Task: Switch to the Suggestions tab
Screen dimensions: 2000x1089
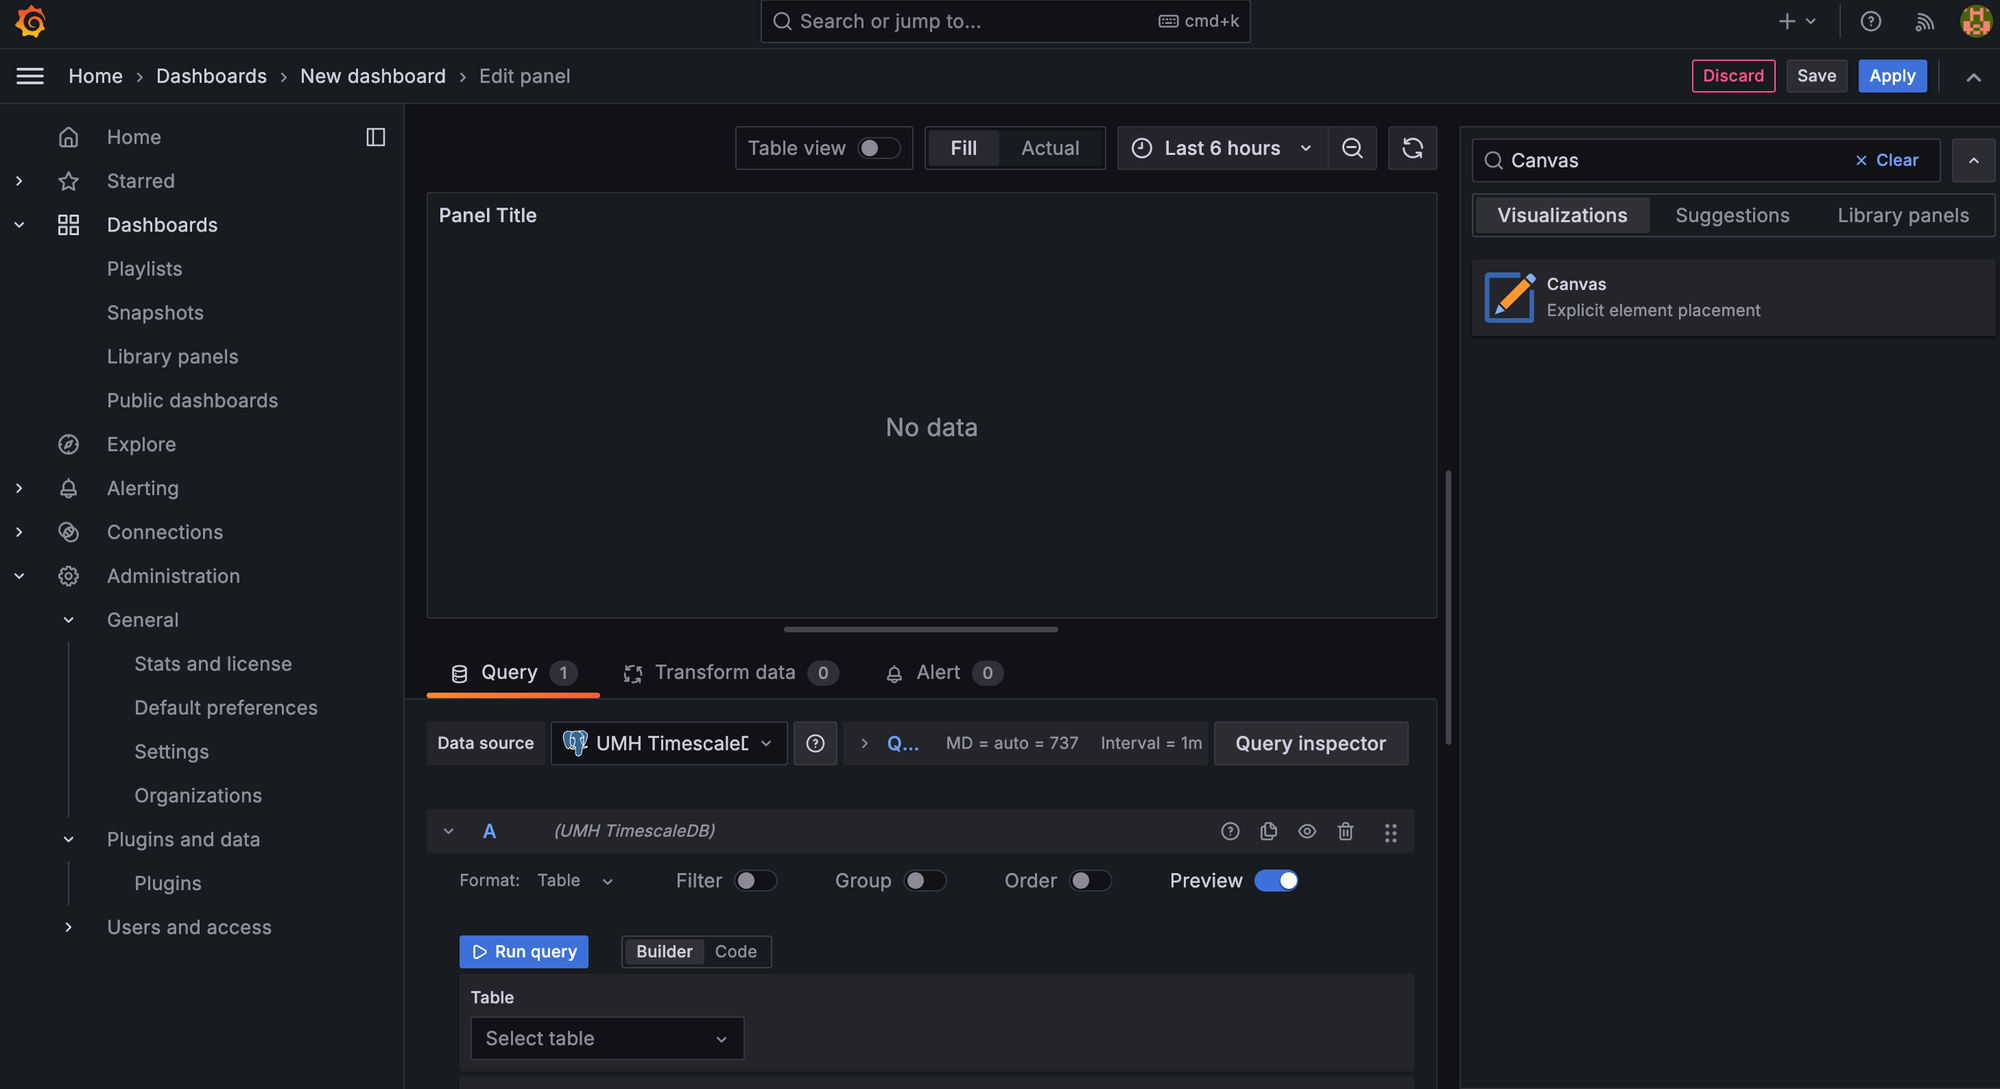Action: tap(1732, 215)
